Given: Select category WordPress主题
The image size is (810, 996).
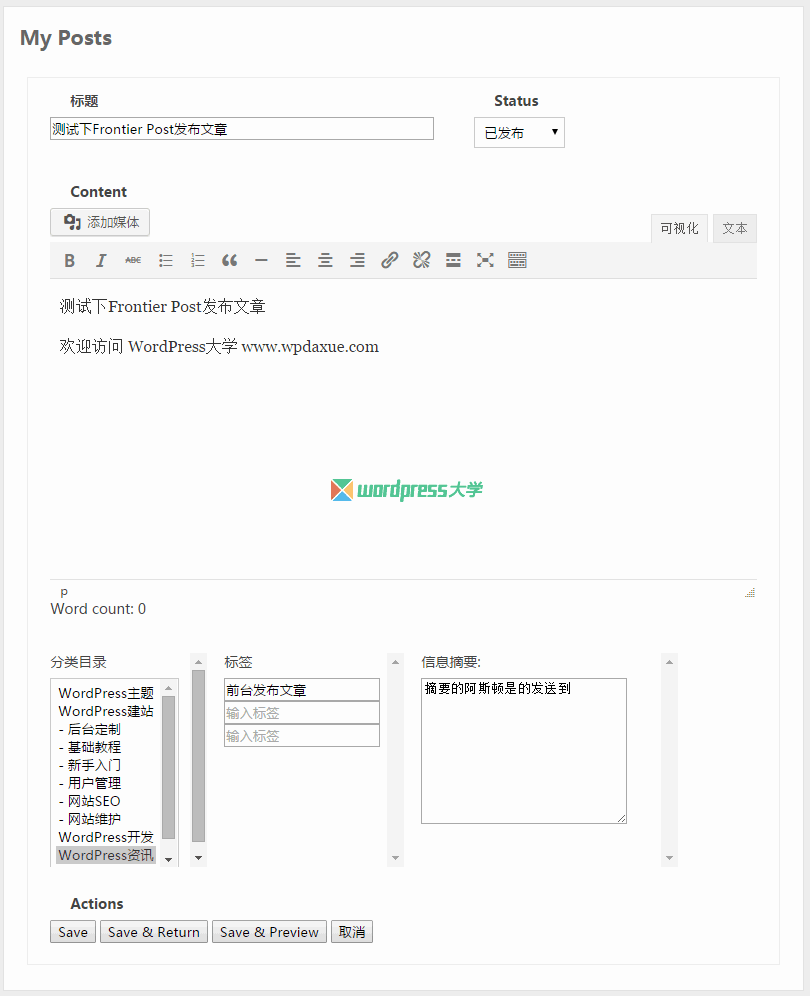Looking at the screenshot, I should [106, 693].
